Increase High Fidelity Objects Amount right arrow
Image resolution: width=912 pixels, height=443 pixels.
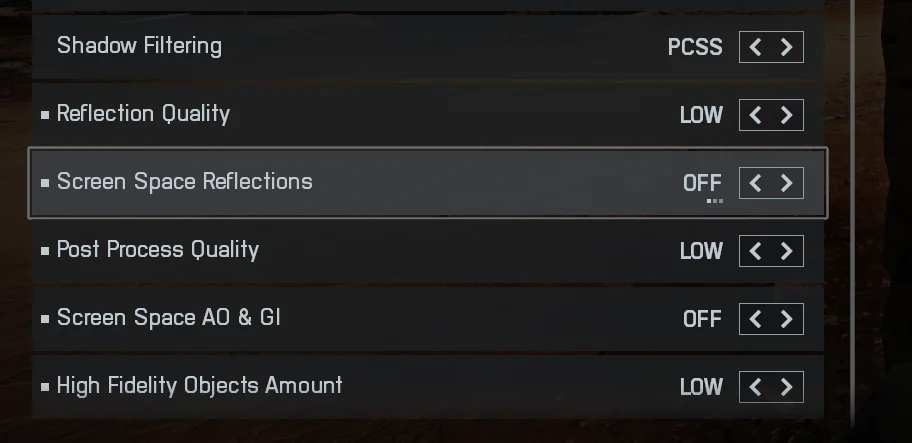coord(787,387)
